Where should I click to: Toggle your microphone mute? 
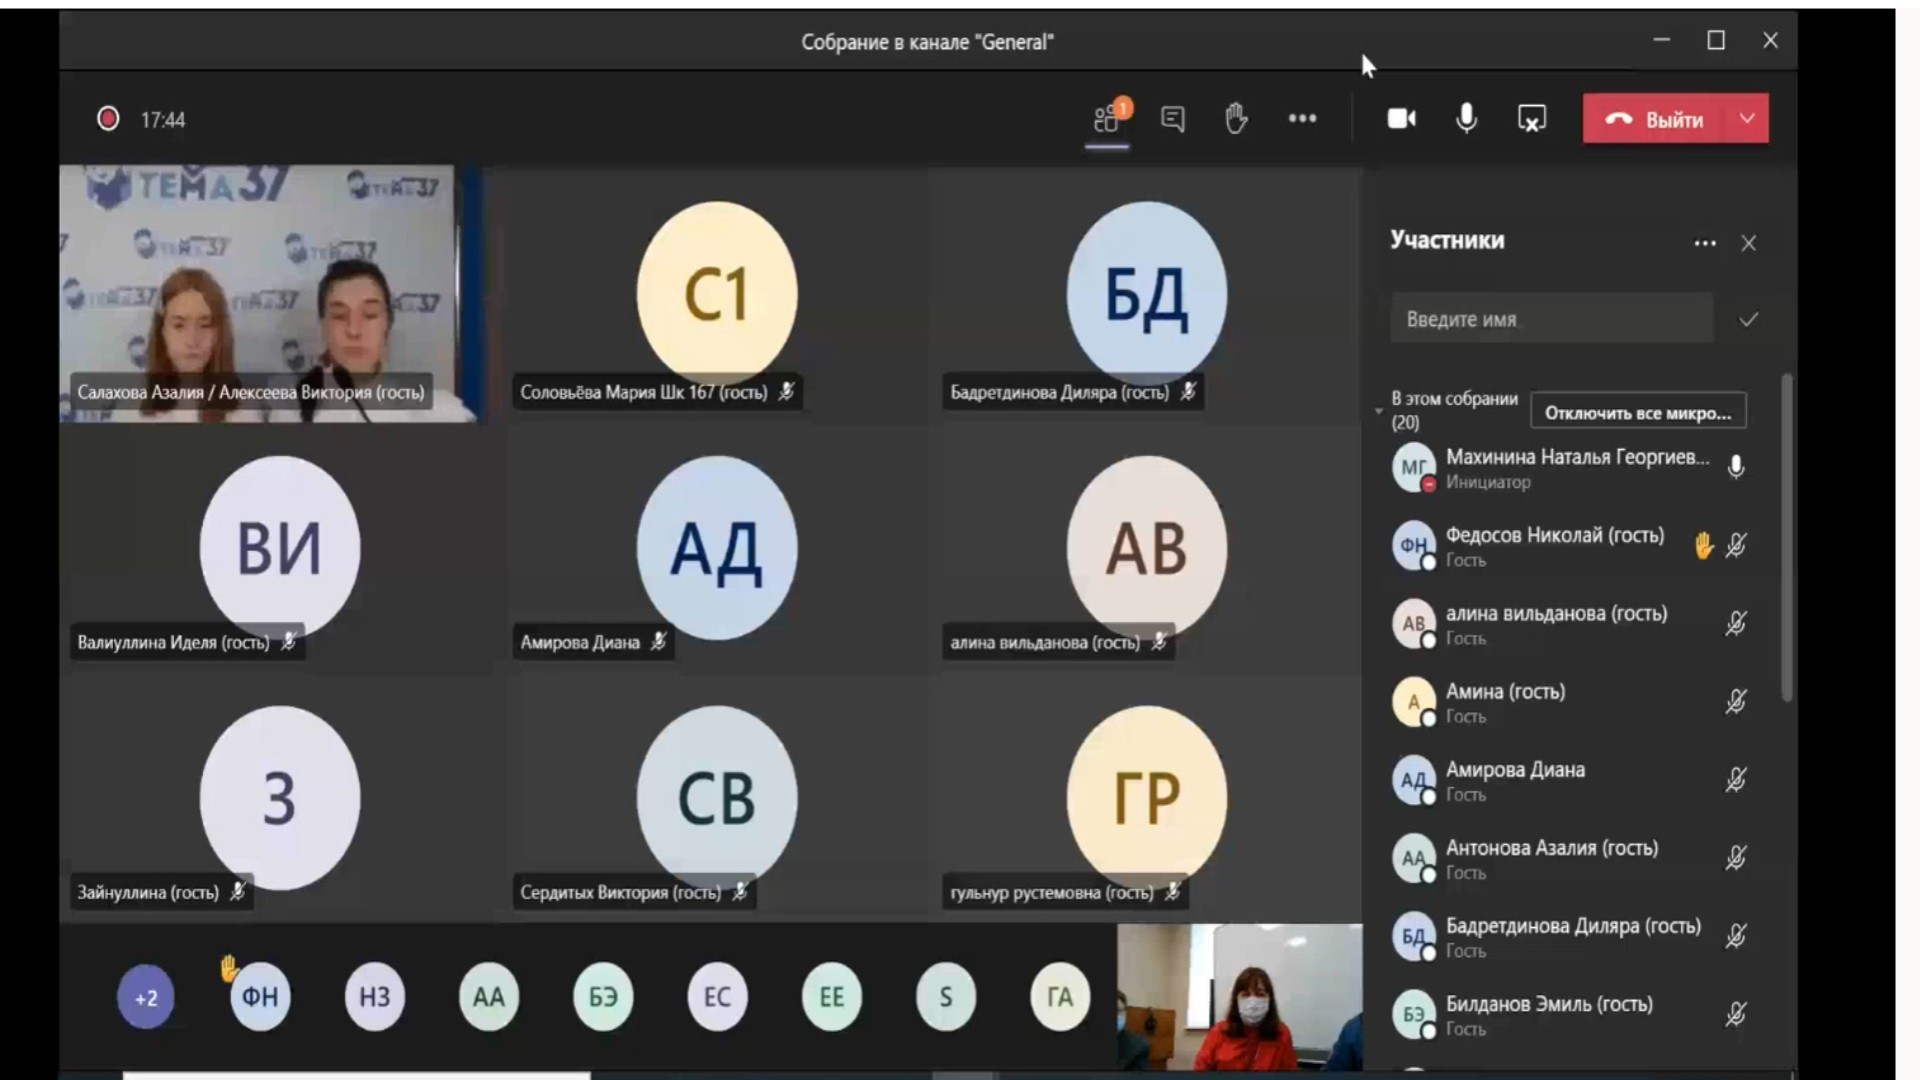tap(1466, 119)
